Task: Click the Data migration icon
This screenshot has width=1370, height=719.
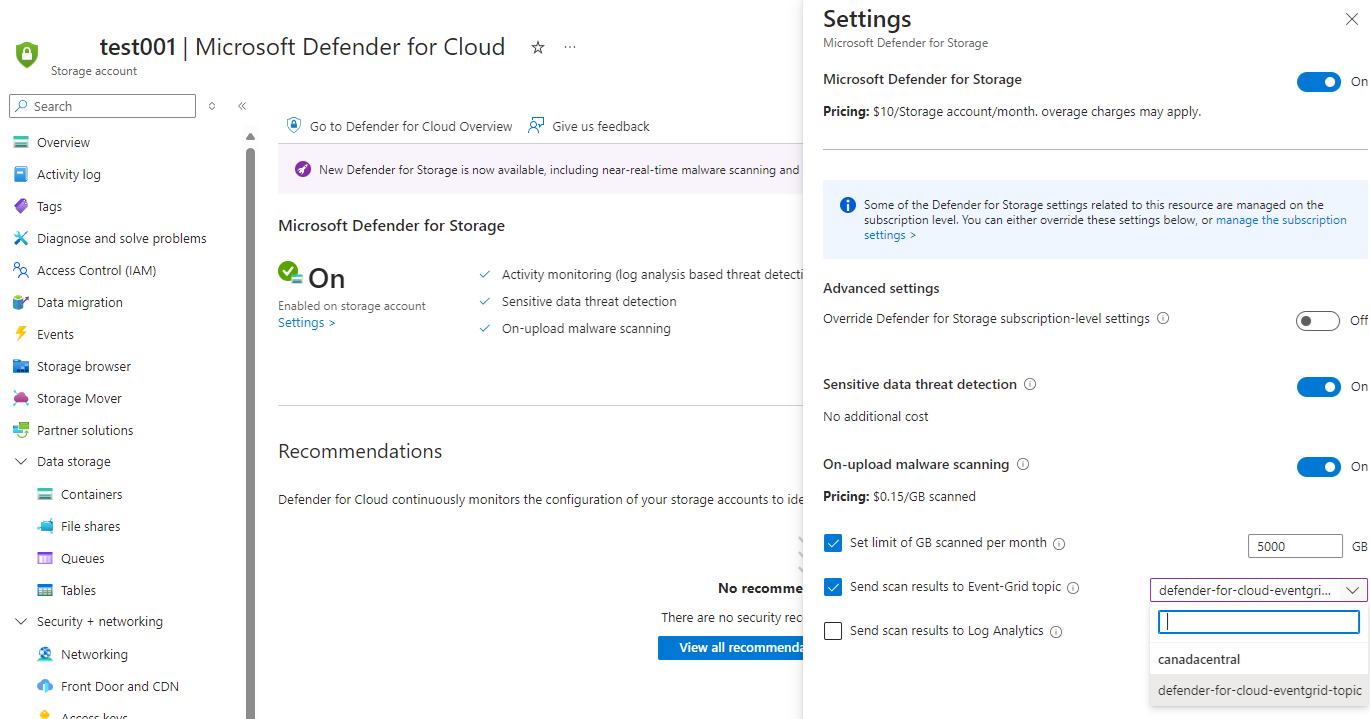Action: coord(21,302)
